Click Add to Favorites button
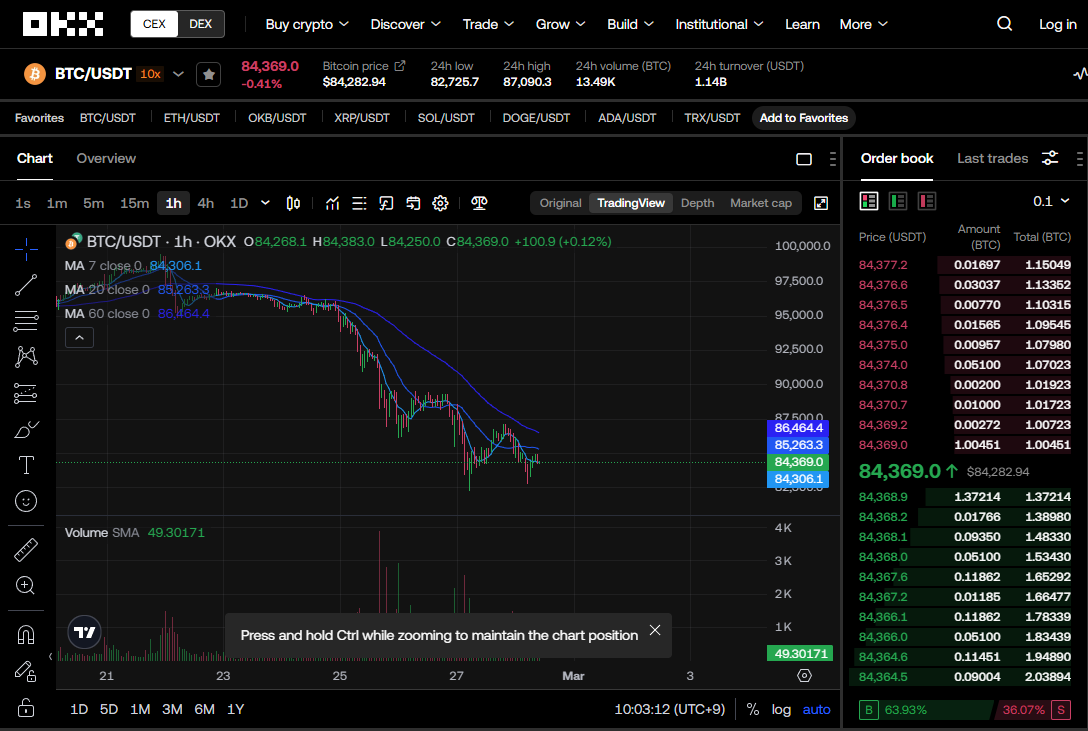 pyautogui.click(x=804, y=118)
